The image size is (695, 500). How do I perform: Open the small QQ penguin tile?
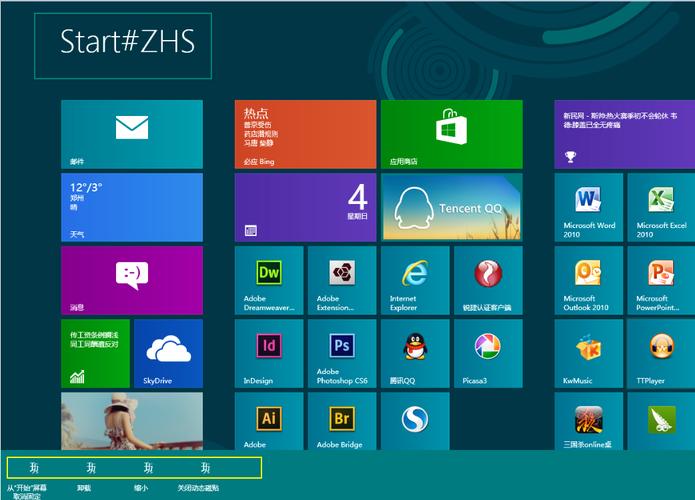[x=415, y=354]
